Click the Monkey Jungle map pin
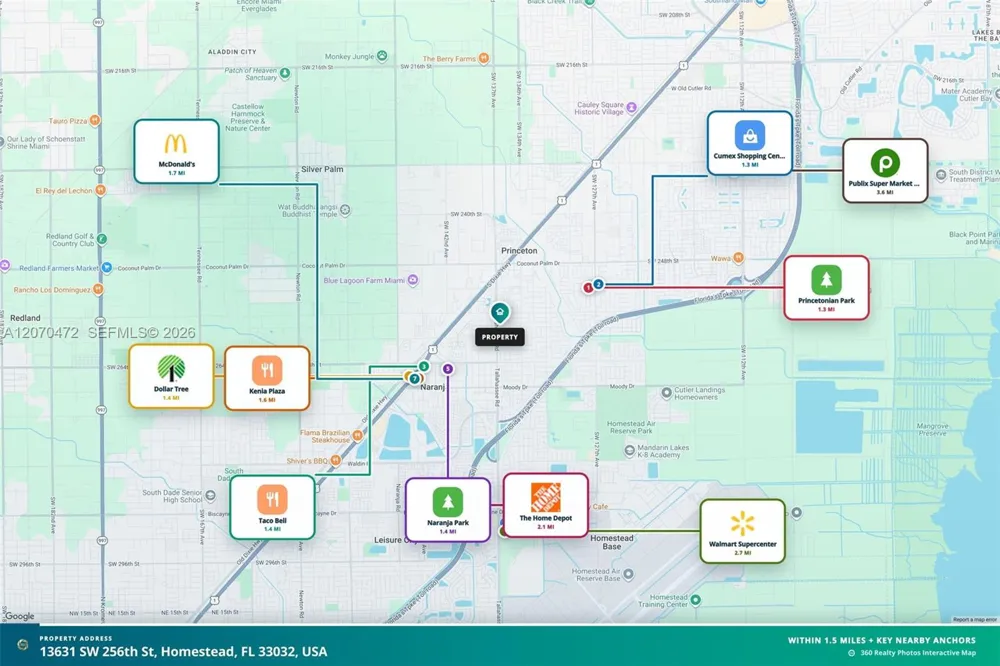This screenshot has width=1000, height=666. point(382,56)
